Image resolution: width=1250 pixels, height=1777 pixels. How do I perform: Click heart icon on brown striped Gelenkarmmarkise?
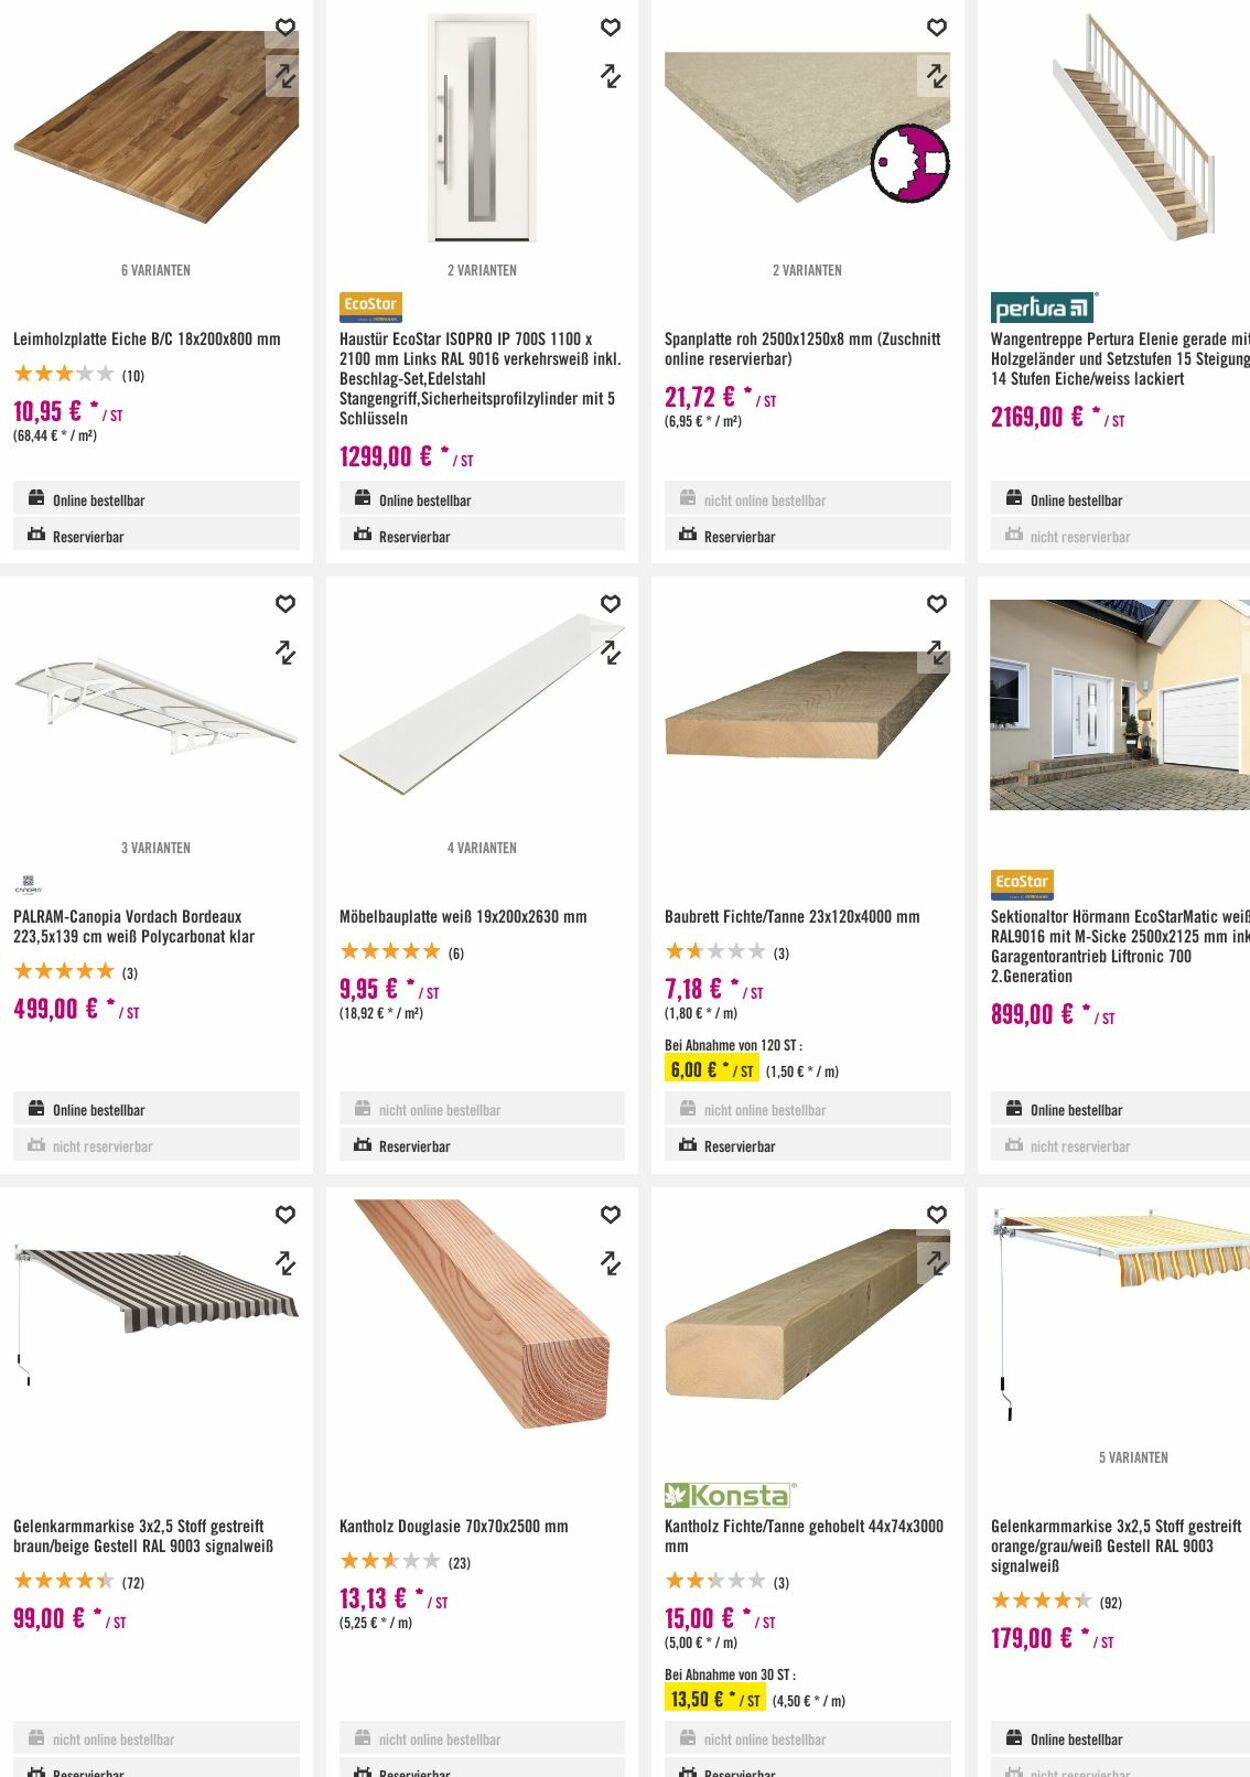(285, 1213)
